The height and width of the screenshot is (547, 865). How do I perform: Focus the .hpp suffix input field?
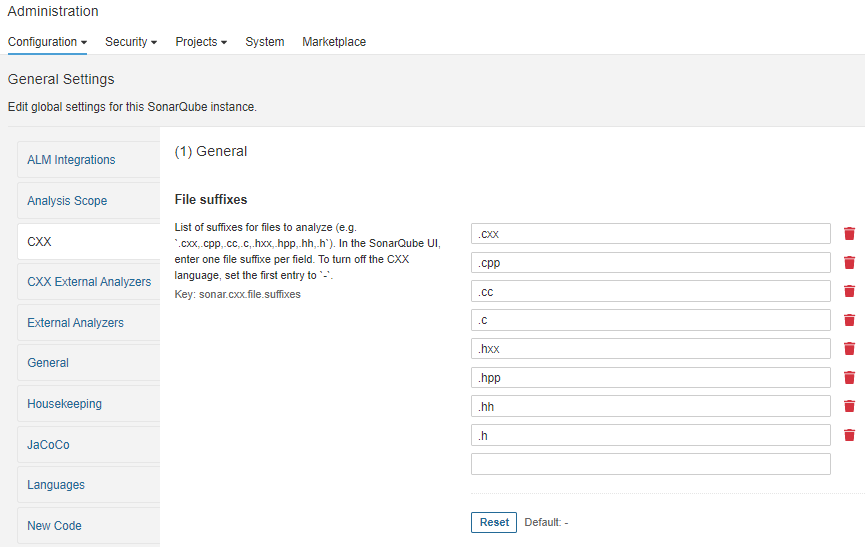(x=650, y=378)
